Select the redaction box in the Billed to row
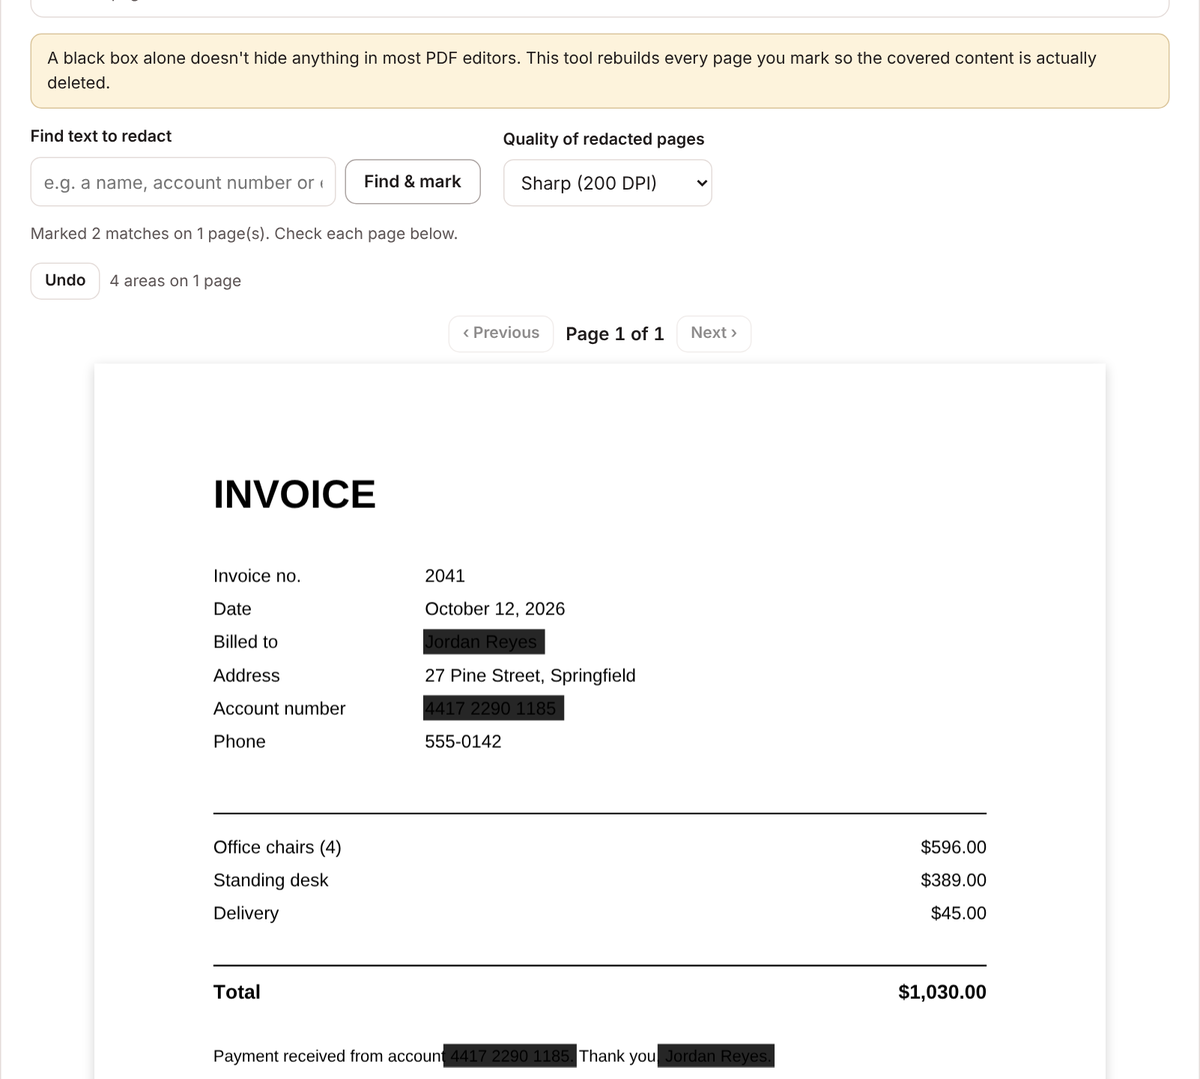Viewport: 1200px width, 1079px height. [484, 642]
